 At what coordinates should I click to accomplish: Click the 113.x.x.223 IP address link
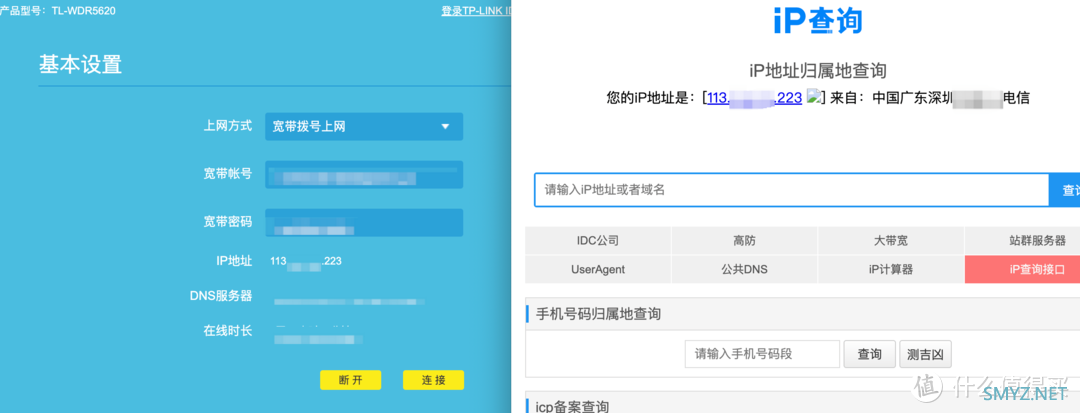(754, 98)
